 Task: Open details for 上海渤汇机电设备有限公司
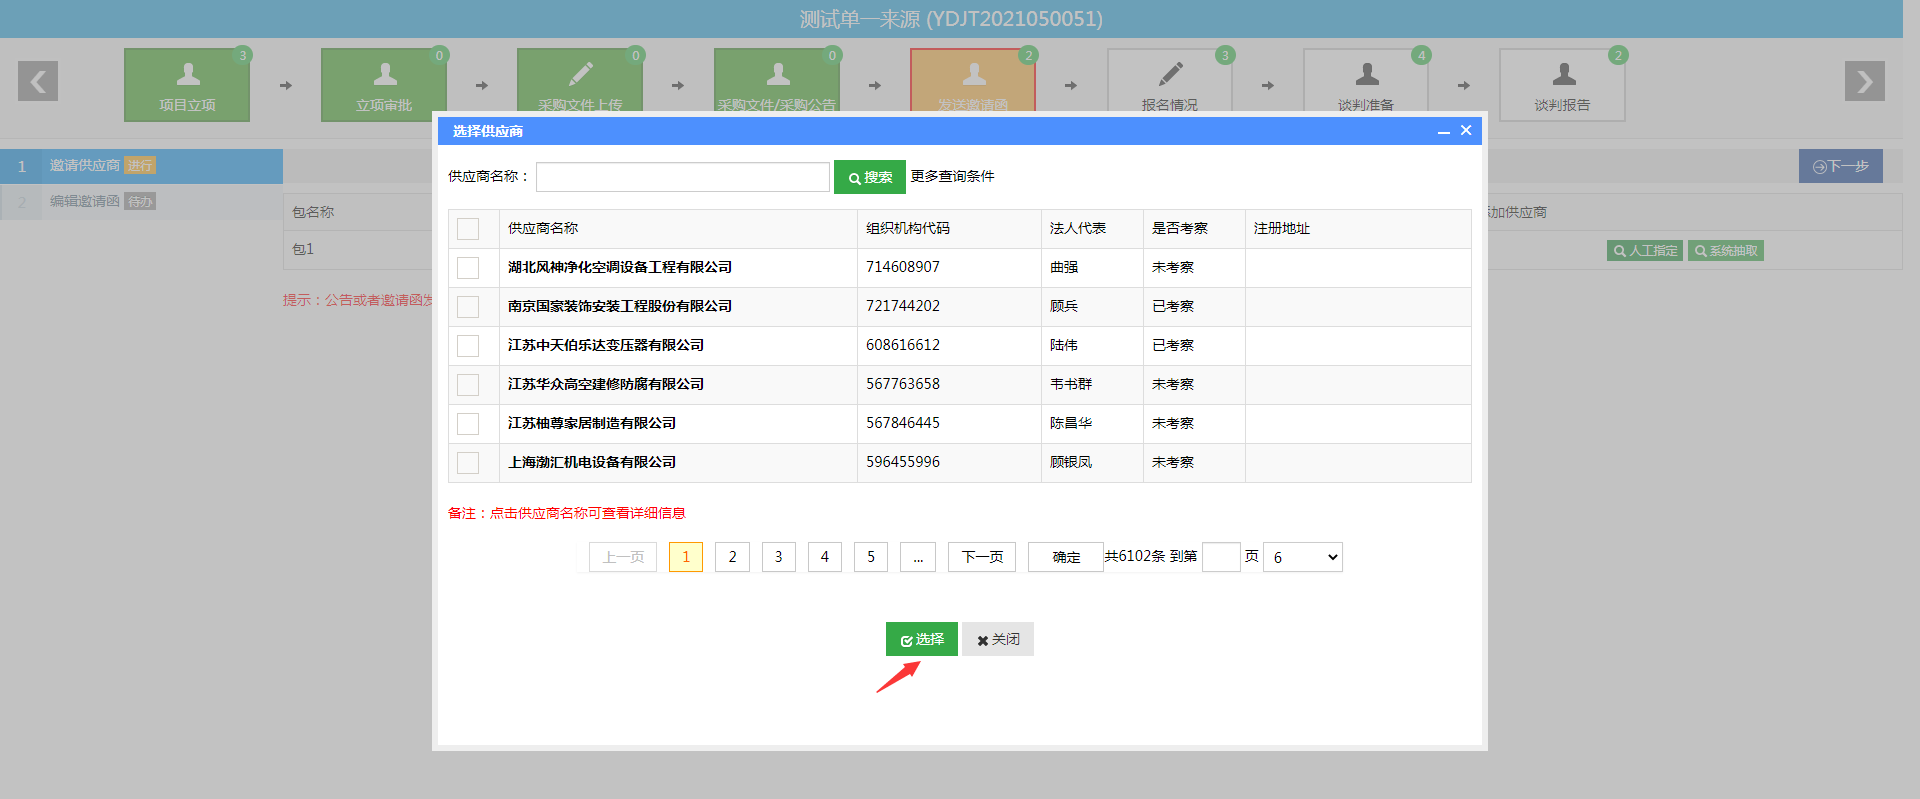pos(592,462)
